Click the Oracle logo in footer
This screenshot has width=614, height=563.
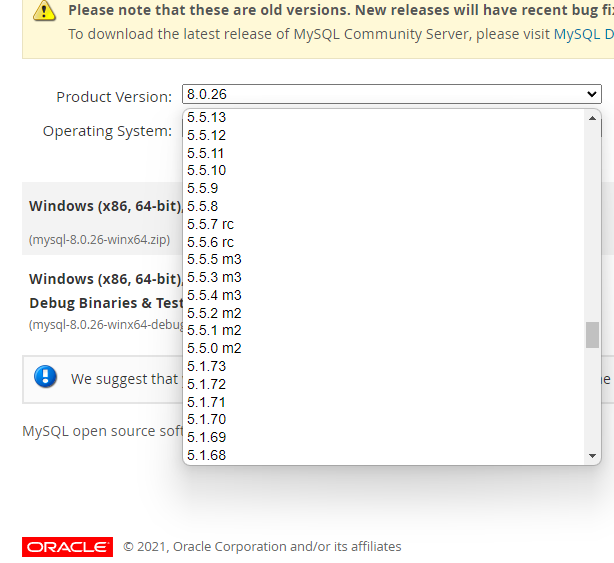67,547
